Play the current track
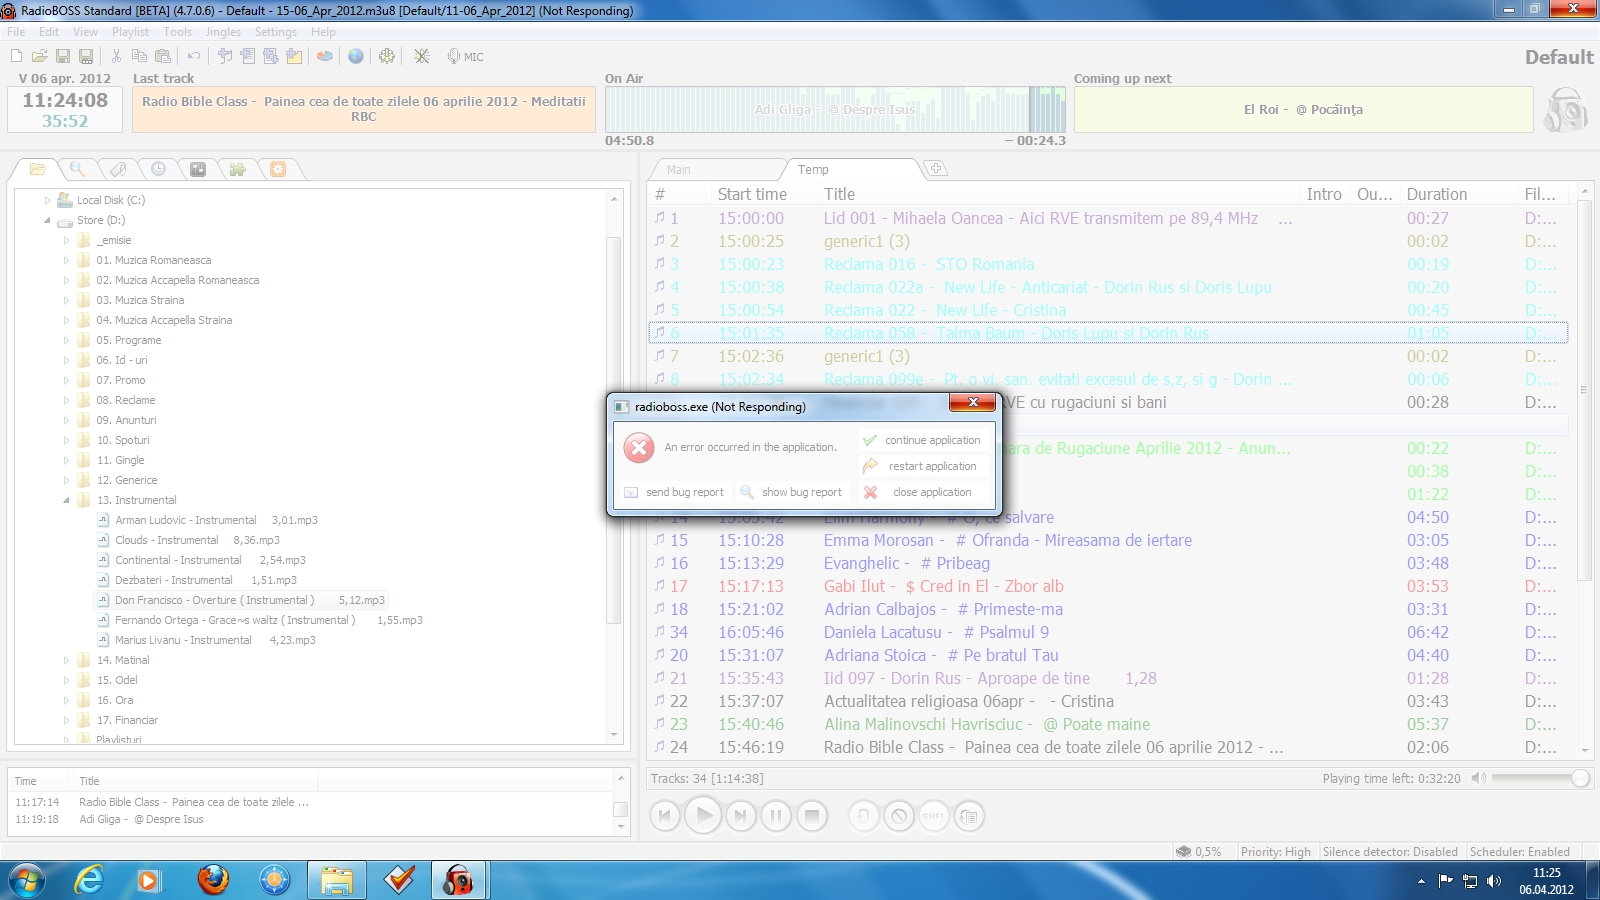Viewport: 1600px width, 900px height. (x=703, y=816)
